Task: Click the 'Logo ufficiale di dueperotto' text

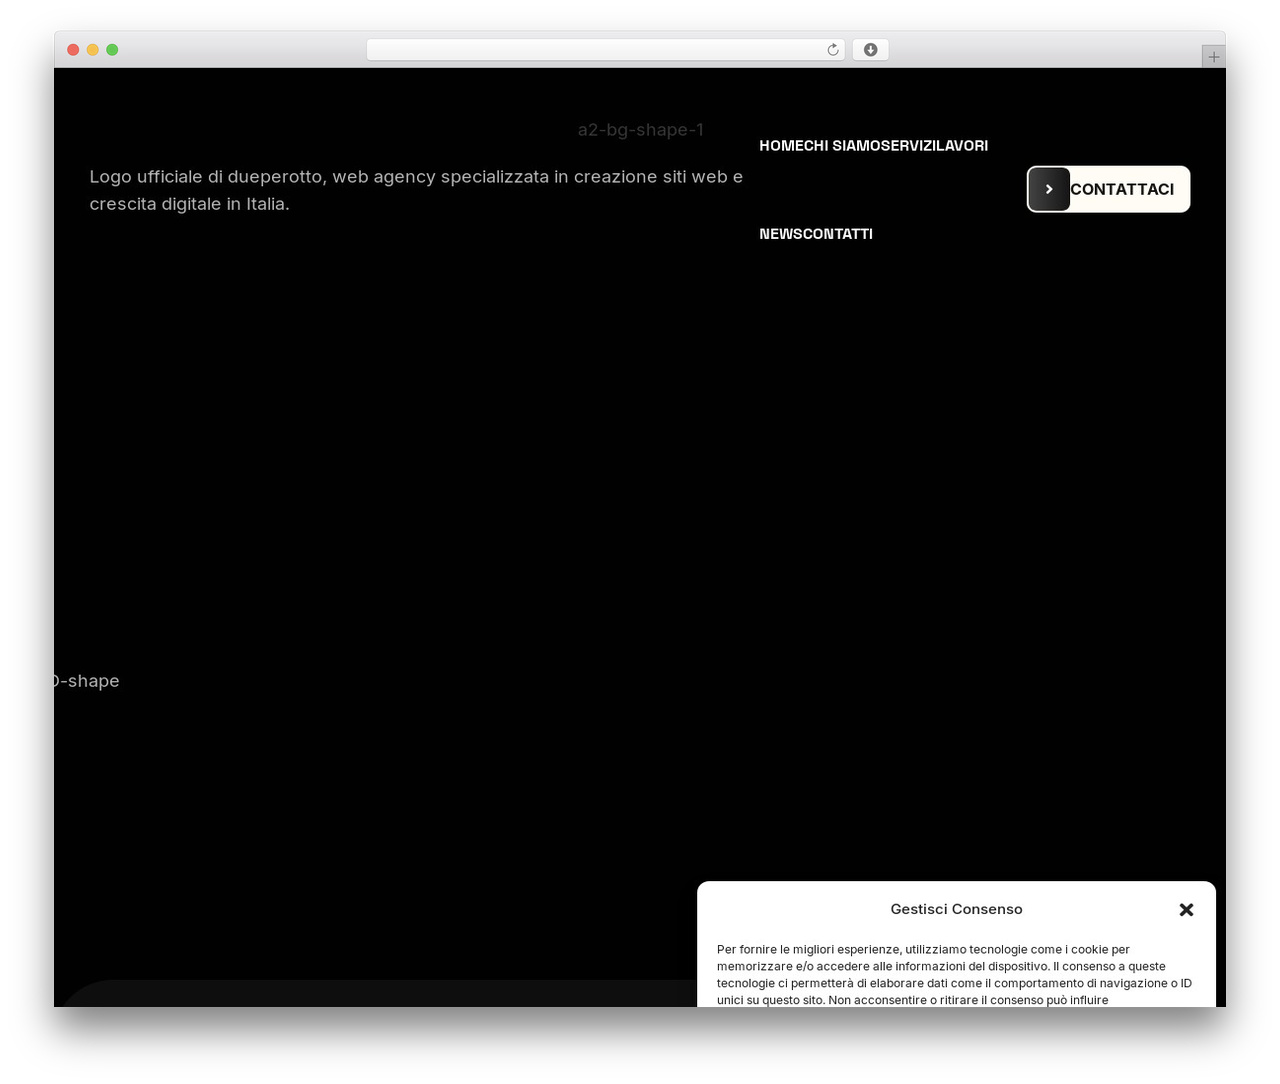Action: pos(416,190)
